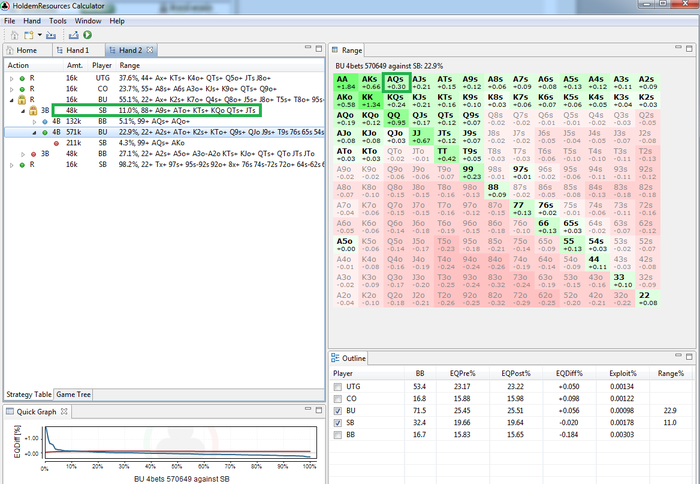Uncheck the SB checkbox in Outline
The image size is (700, 484).
[338, 423]
